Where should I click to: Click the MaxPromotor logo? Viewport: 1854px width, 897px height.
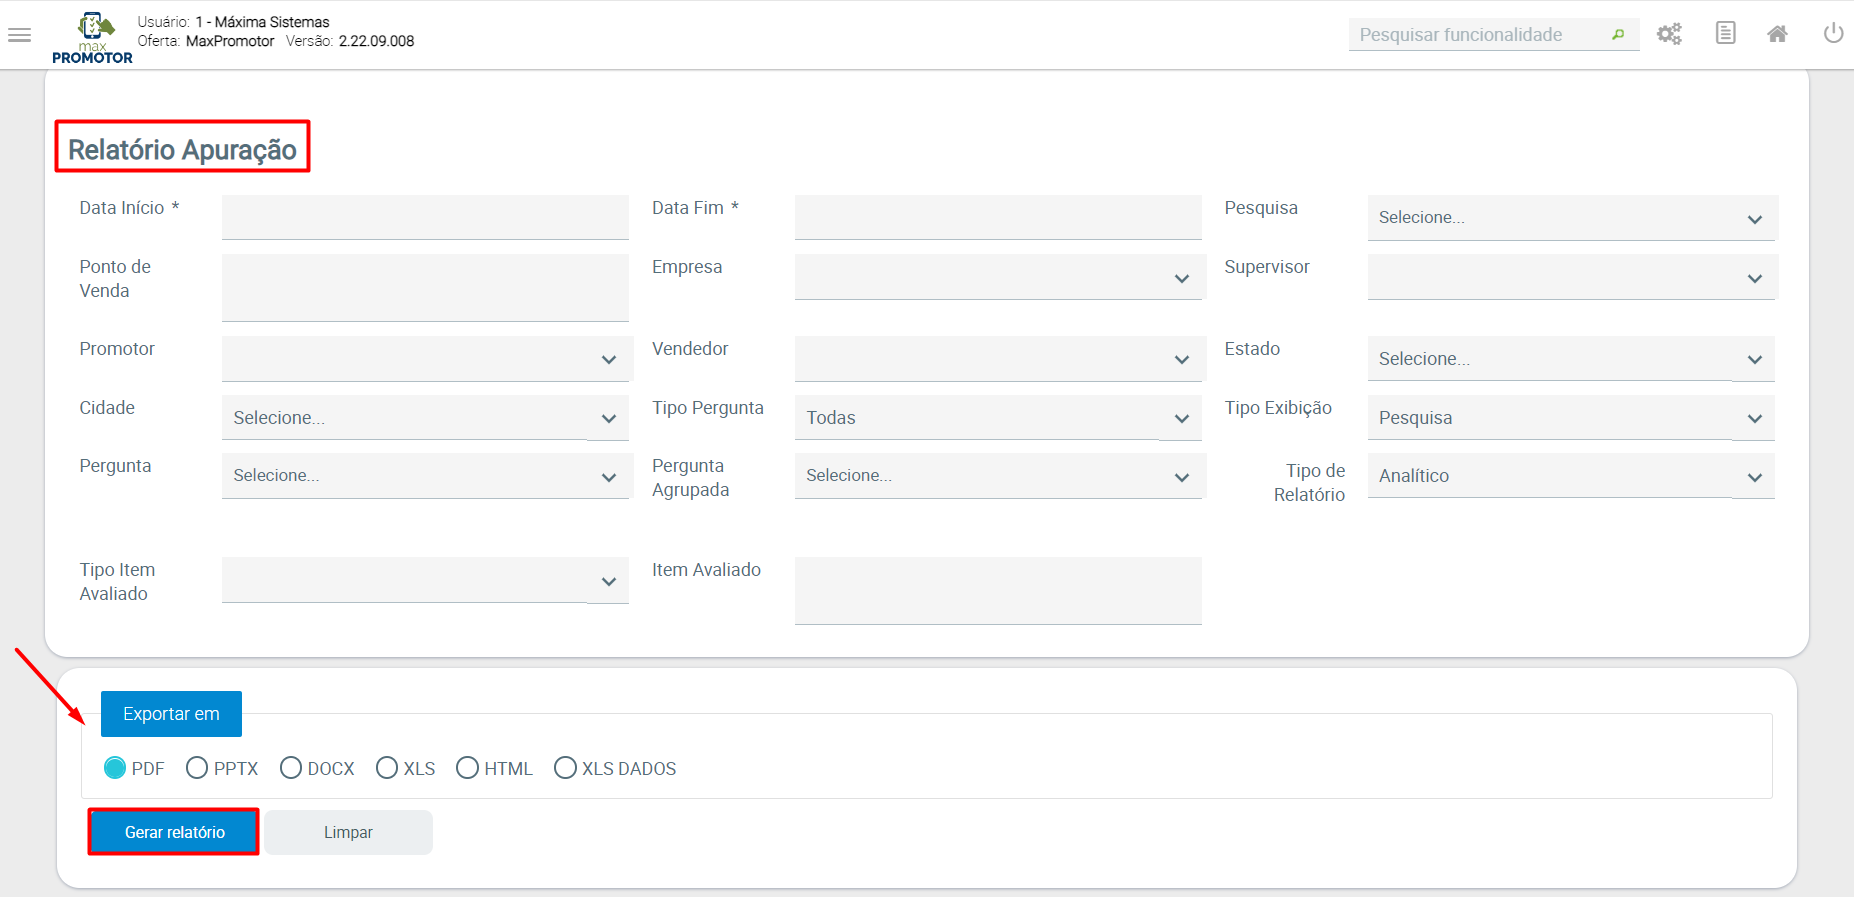93,38
